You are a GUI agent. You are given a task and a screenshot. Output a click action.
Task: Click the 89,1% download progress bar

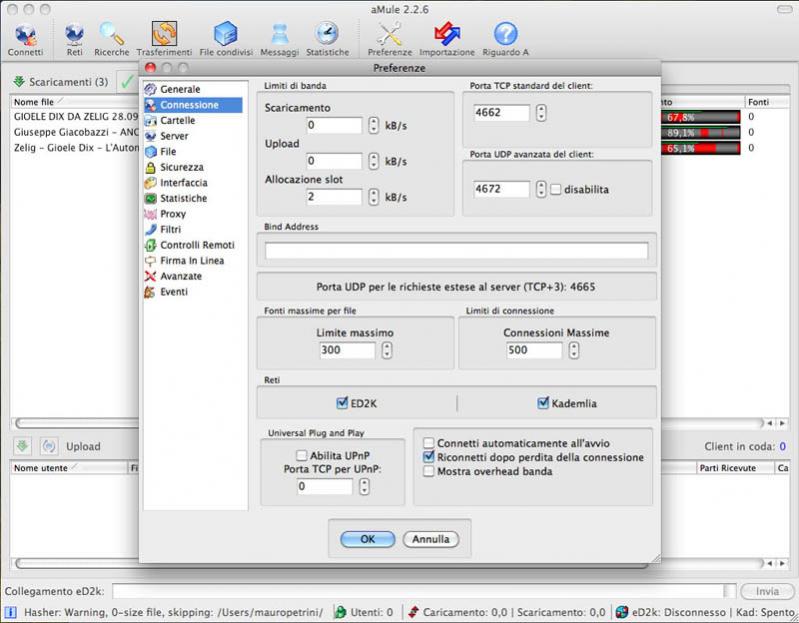[701, 133]
